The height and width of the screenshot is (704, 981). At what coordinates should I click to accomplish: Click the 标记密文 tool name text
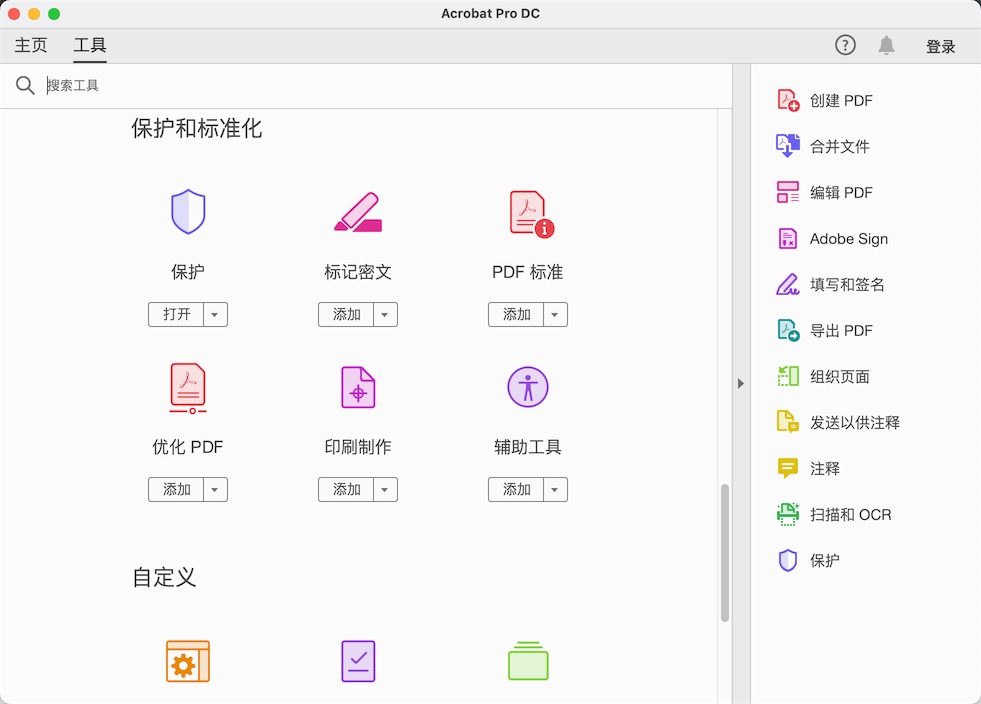pyautogui.click(x=358, y=272)
